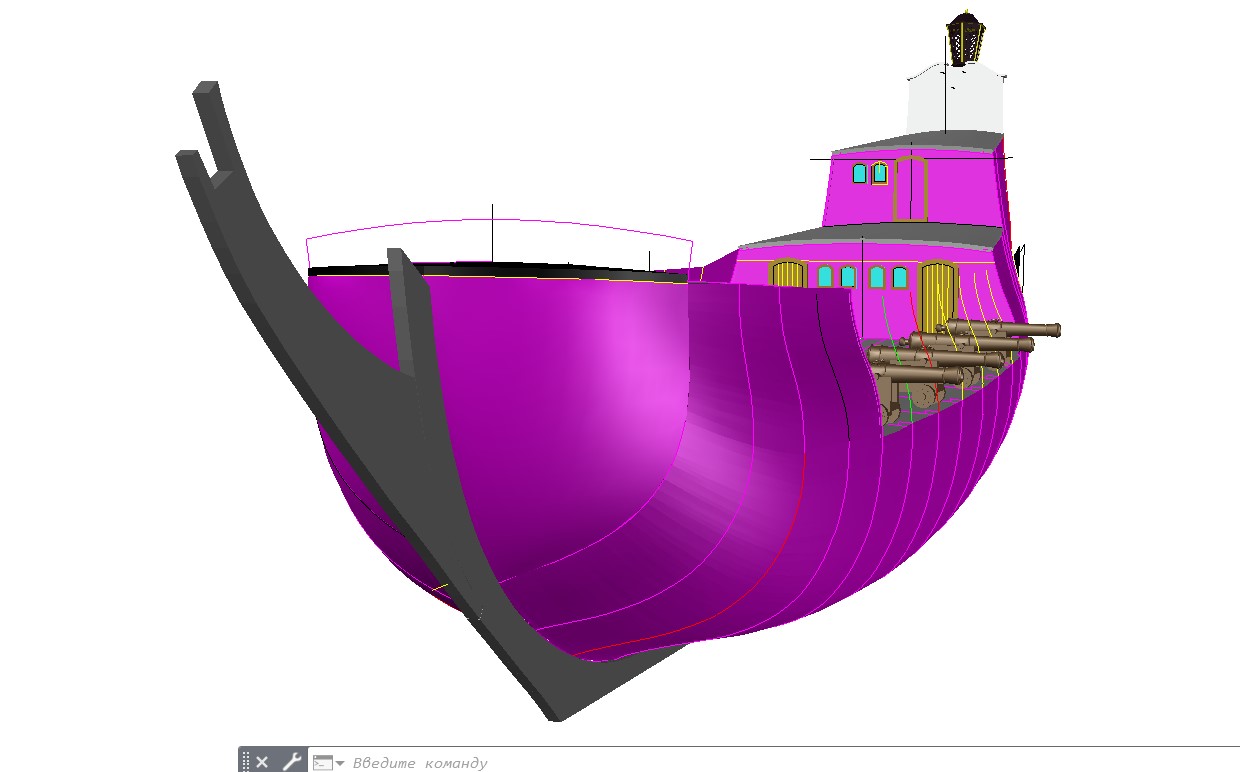This screenshot has width=1240, height=772.
Task: Click the rightmost cyan window on lower cabin
Action: point(899,278)
